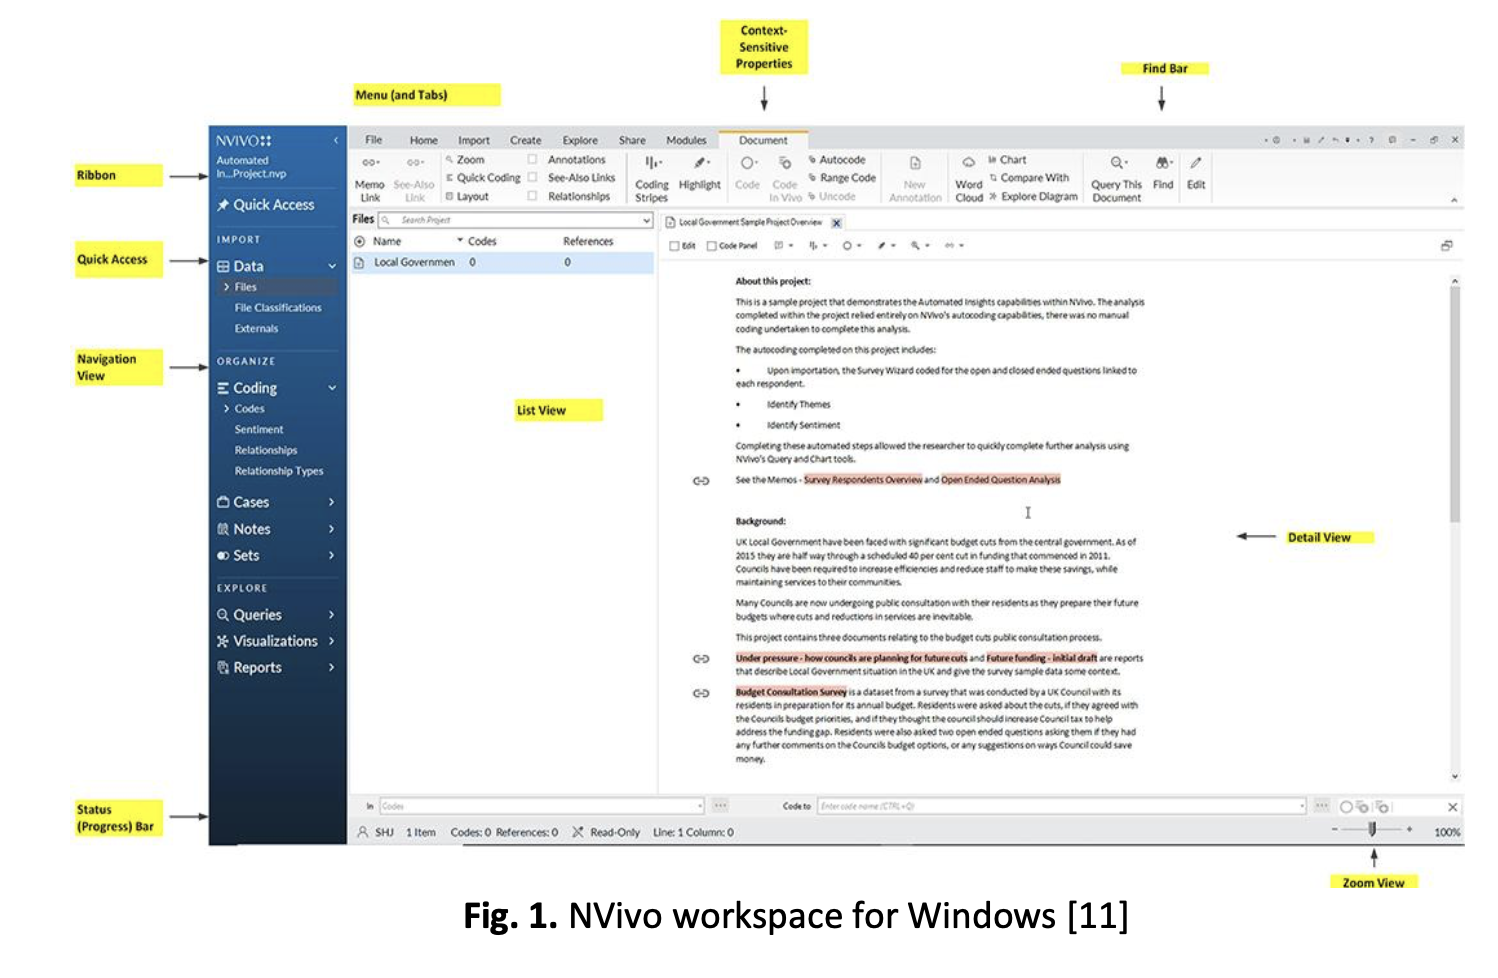
Task: Click the Edit pencil ribbon icon
Action: click(1196, 162)
